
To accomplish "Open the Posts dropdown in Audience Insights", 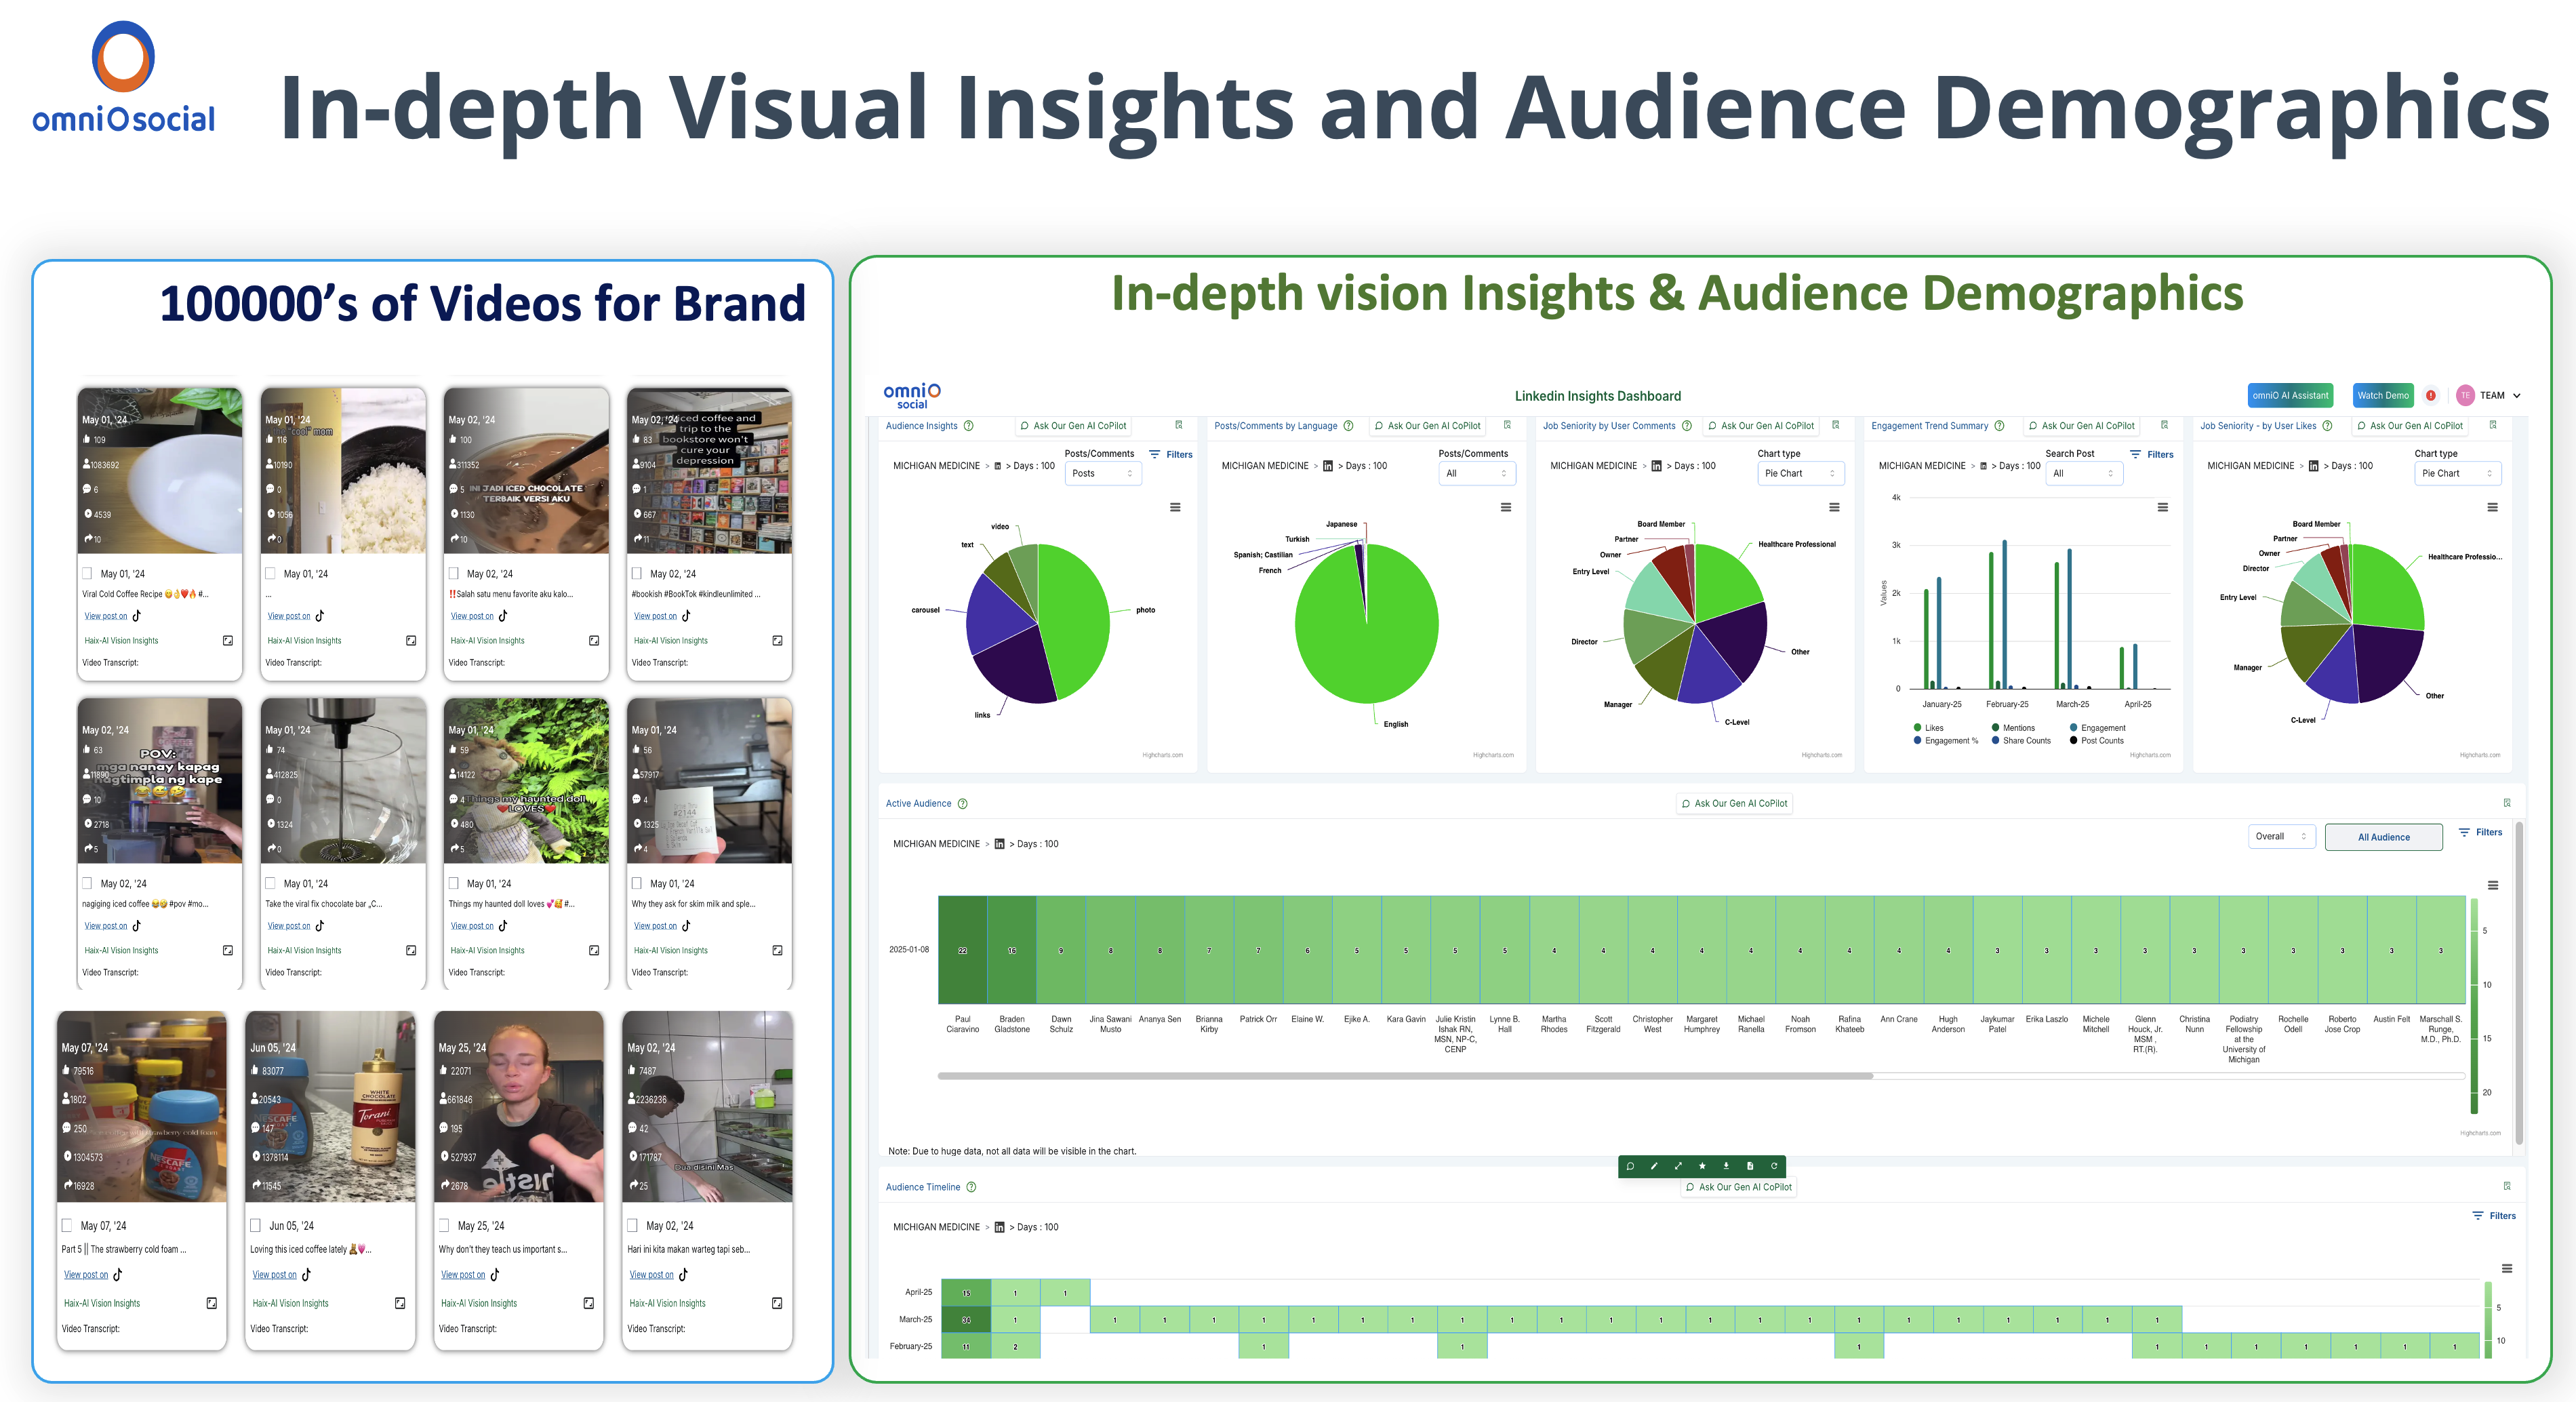I will coord(1103,474).
